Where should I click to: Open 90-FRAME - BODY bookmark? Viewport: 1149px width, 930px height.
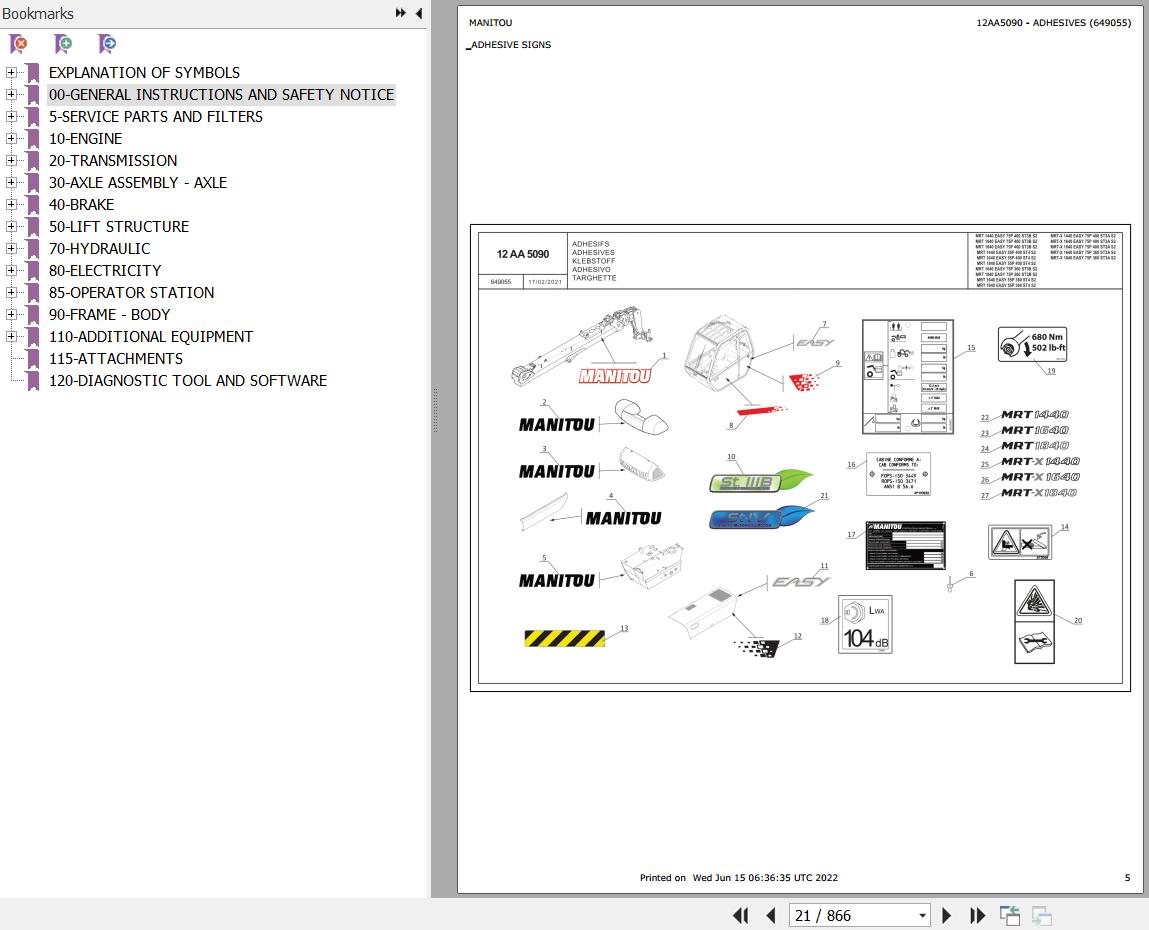pyautogui.click(x=109, y=314)
